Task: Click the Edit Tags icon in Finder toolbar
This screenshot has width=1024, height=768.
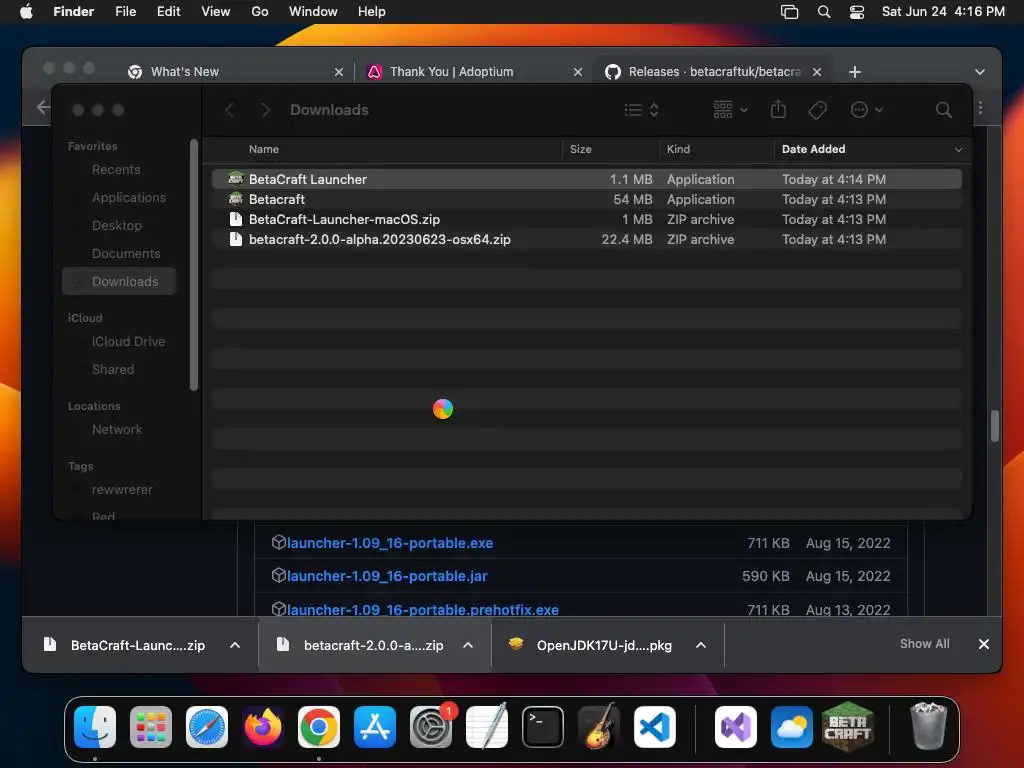Action: point(817,110)
